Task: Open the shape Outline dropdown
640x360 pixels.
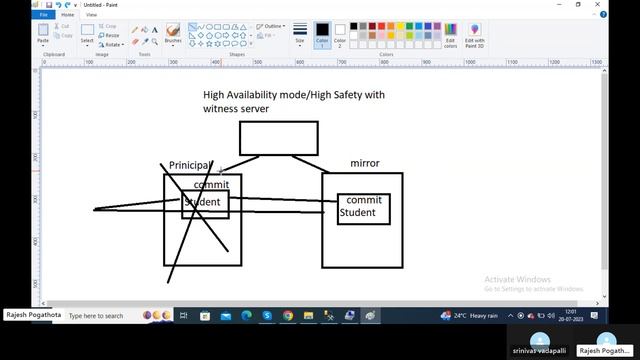Action: tap(271, 26)
